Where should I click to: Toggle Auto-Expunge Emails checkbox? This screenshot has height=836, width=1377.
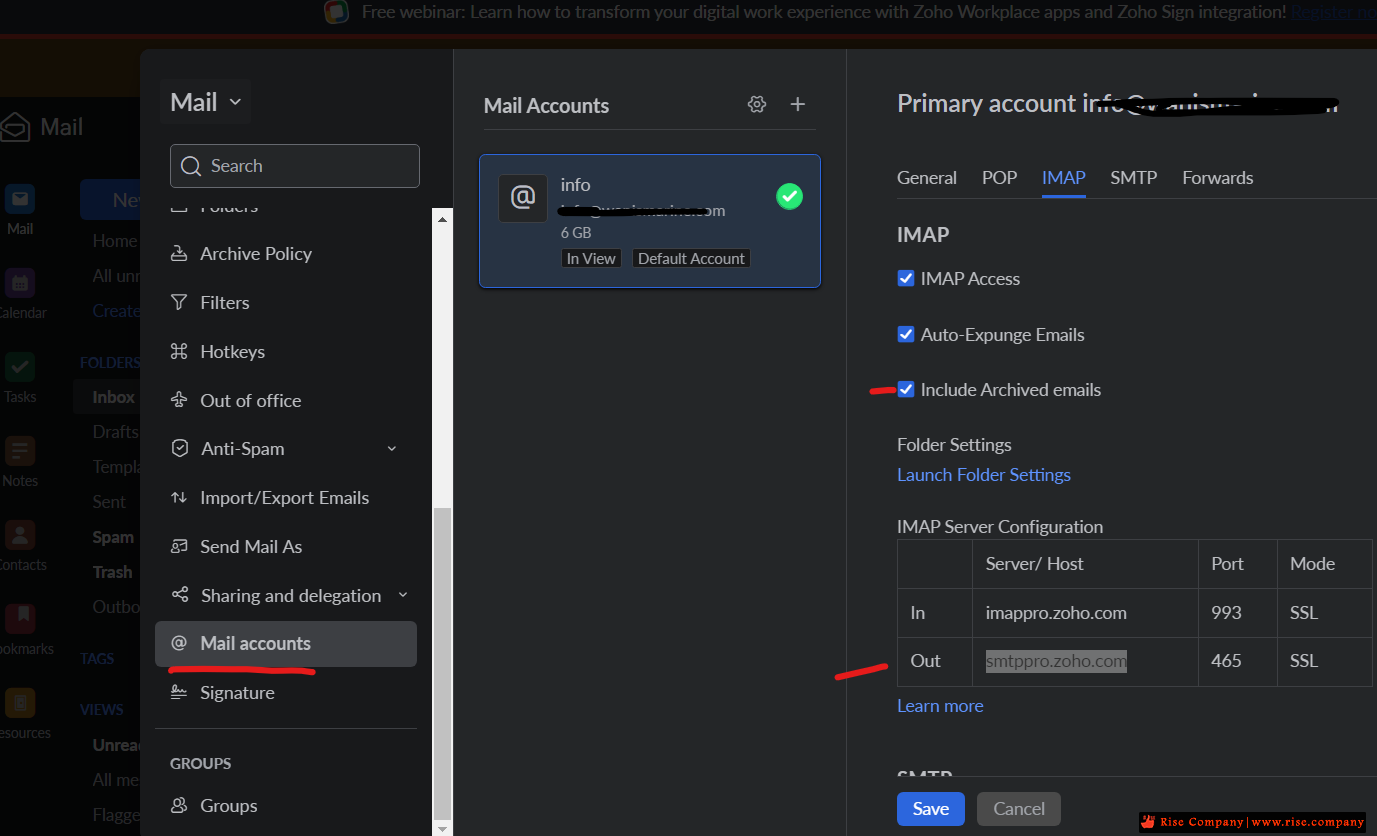[906, 335]
